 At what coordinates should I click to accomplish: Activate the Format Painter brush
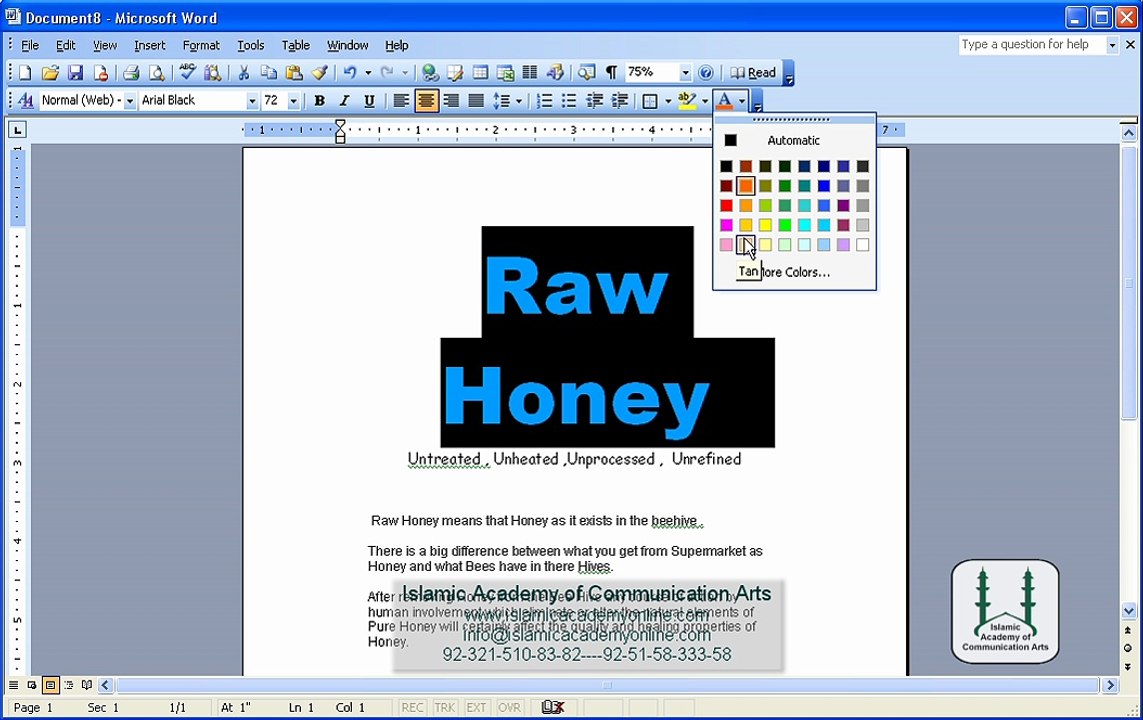coord(319,73)
